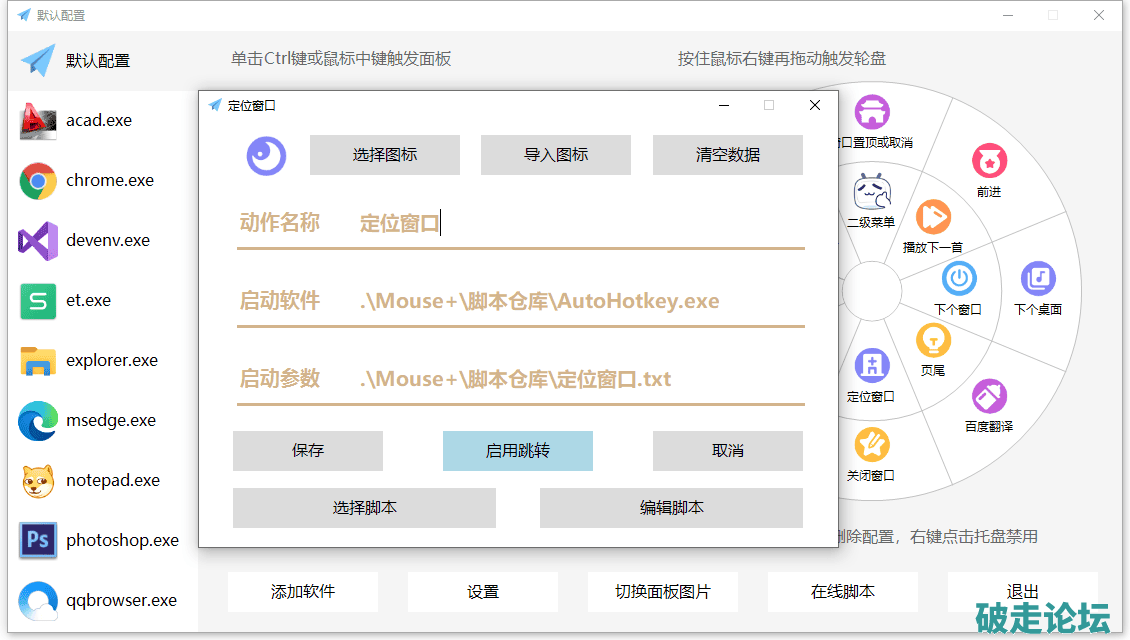1130x640 pixels.
Task: Select the 页尾 lightbulb icon
Action: [933, 341]
